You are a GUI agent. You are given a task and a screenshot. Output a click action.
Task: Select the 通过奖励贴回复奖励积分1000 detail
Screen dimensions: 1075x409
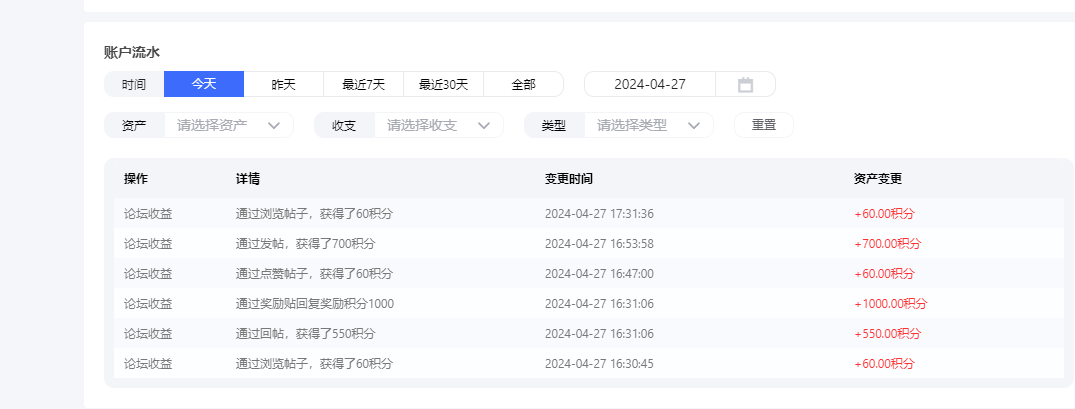[315, 304]
